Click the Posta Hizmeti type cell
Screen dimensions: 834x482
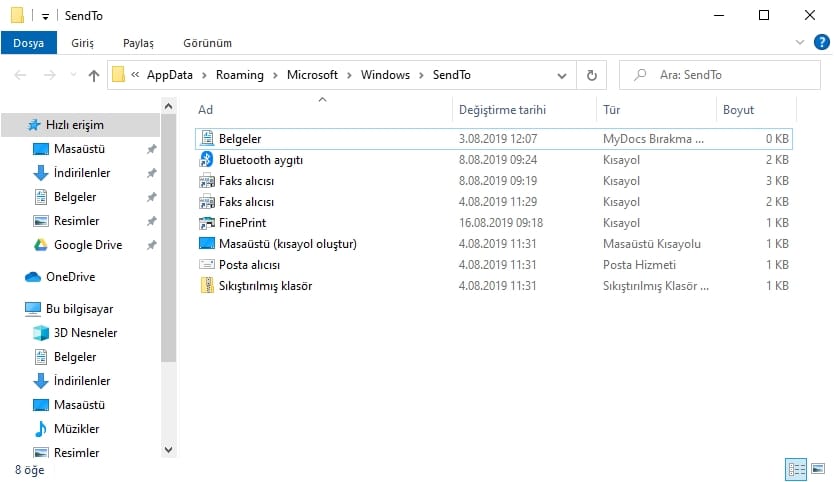[639, 264]
